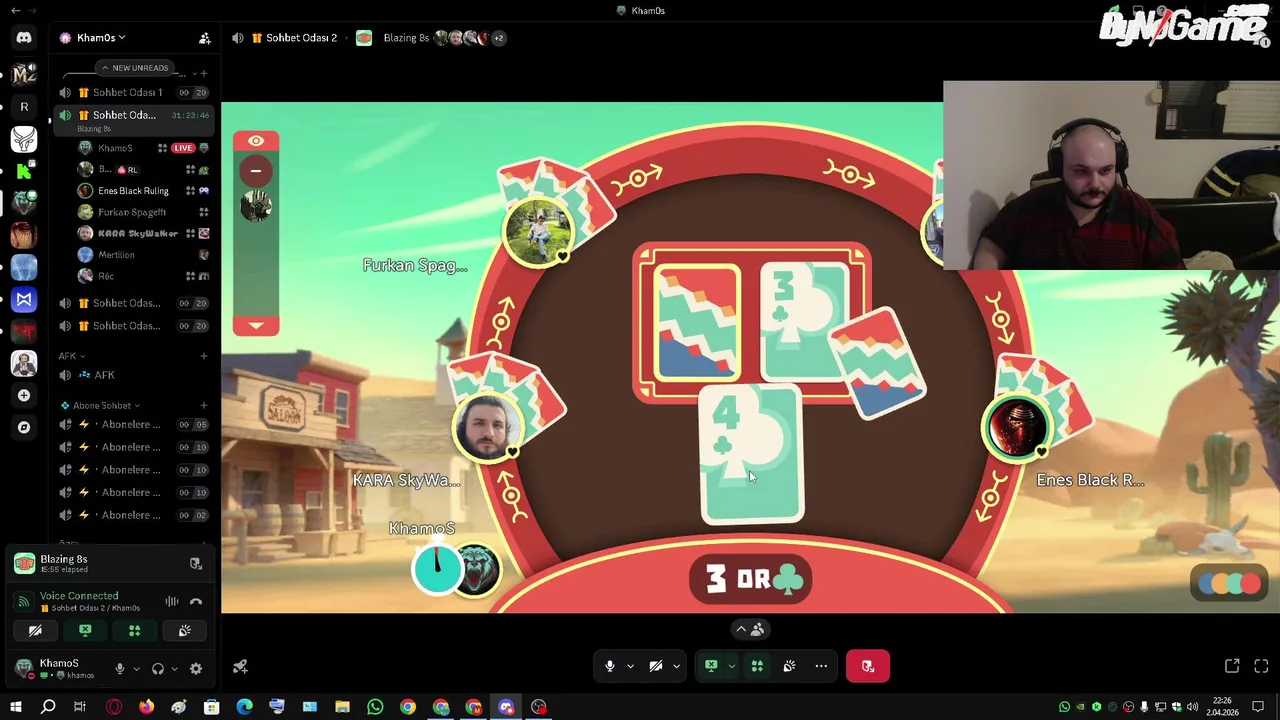Viewport: 1280px width, 720px height.
Task: Open soundboard in call bar
Action: coord(789,666)
